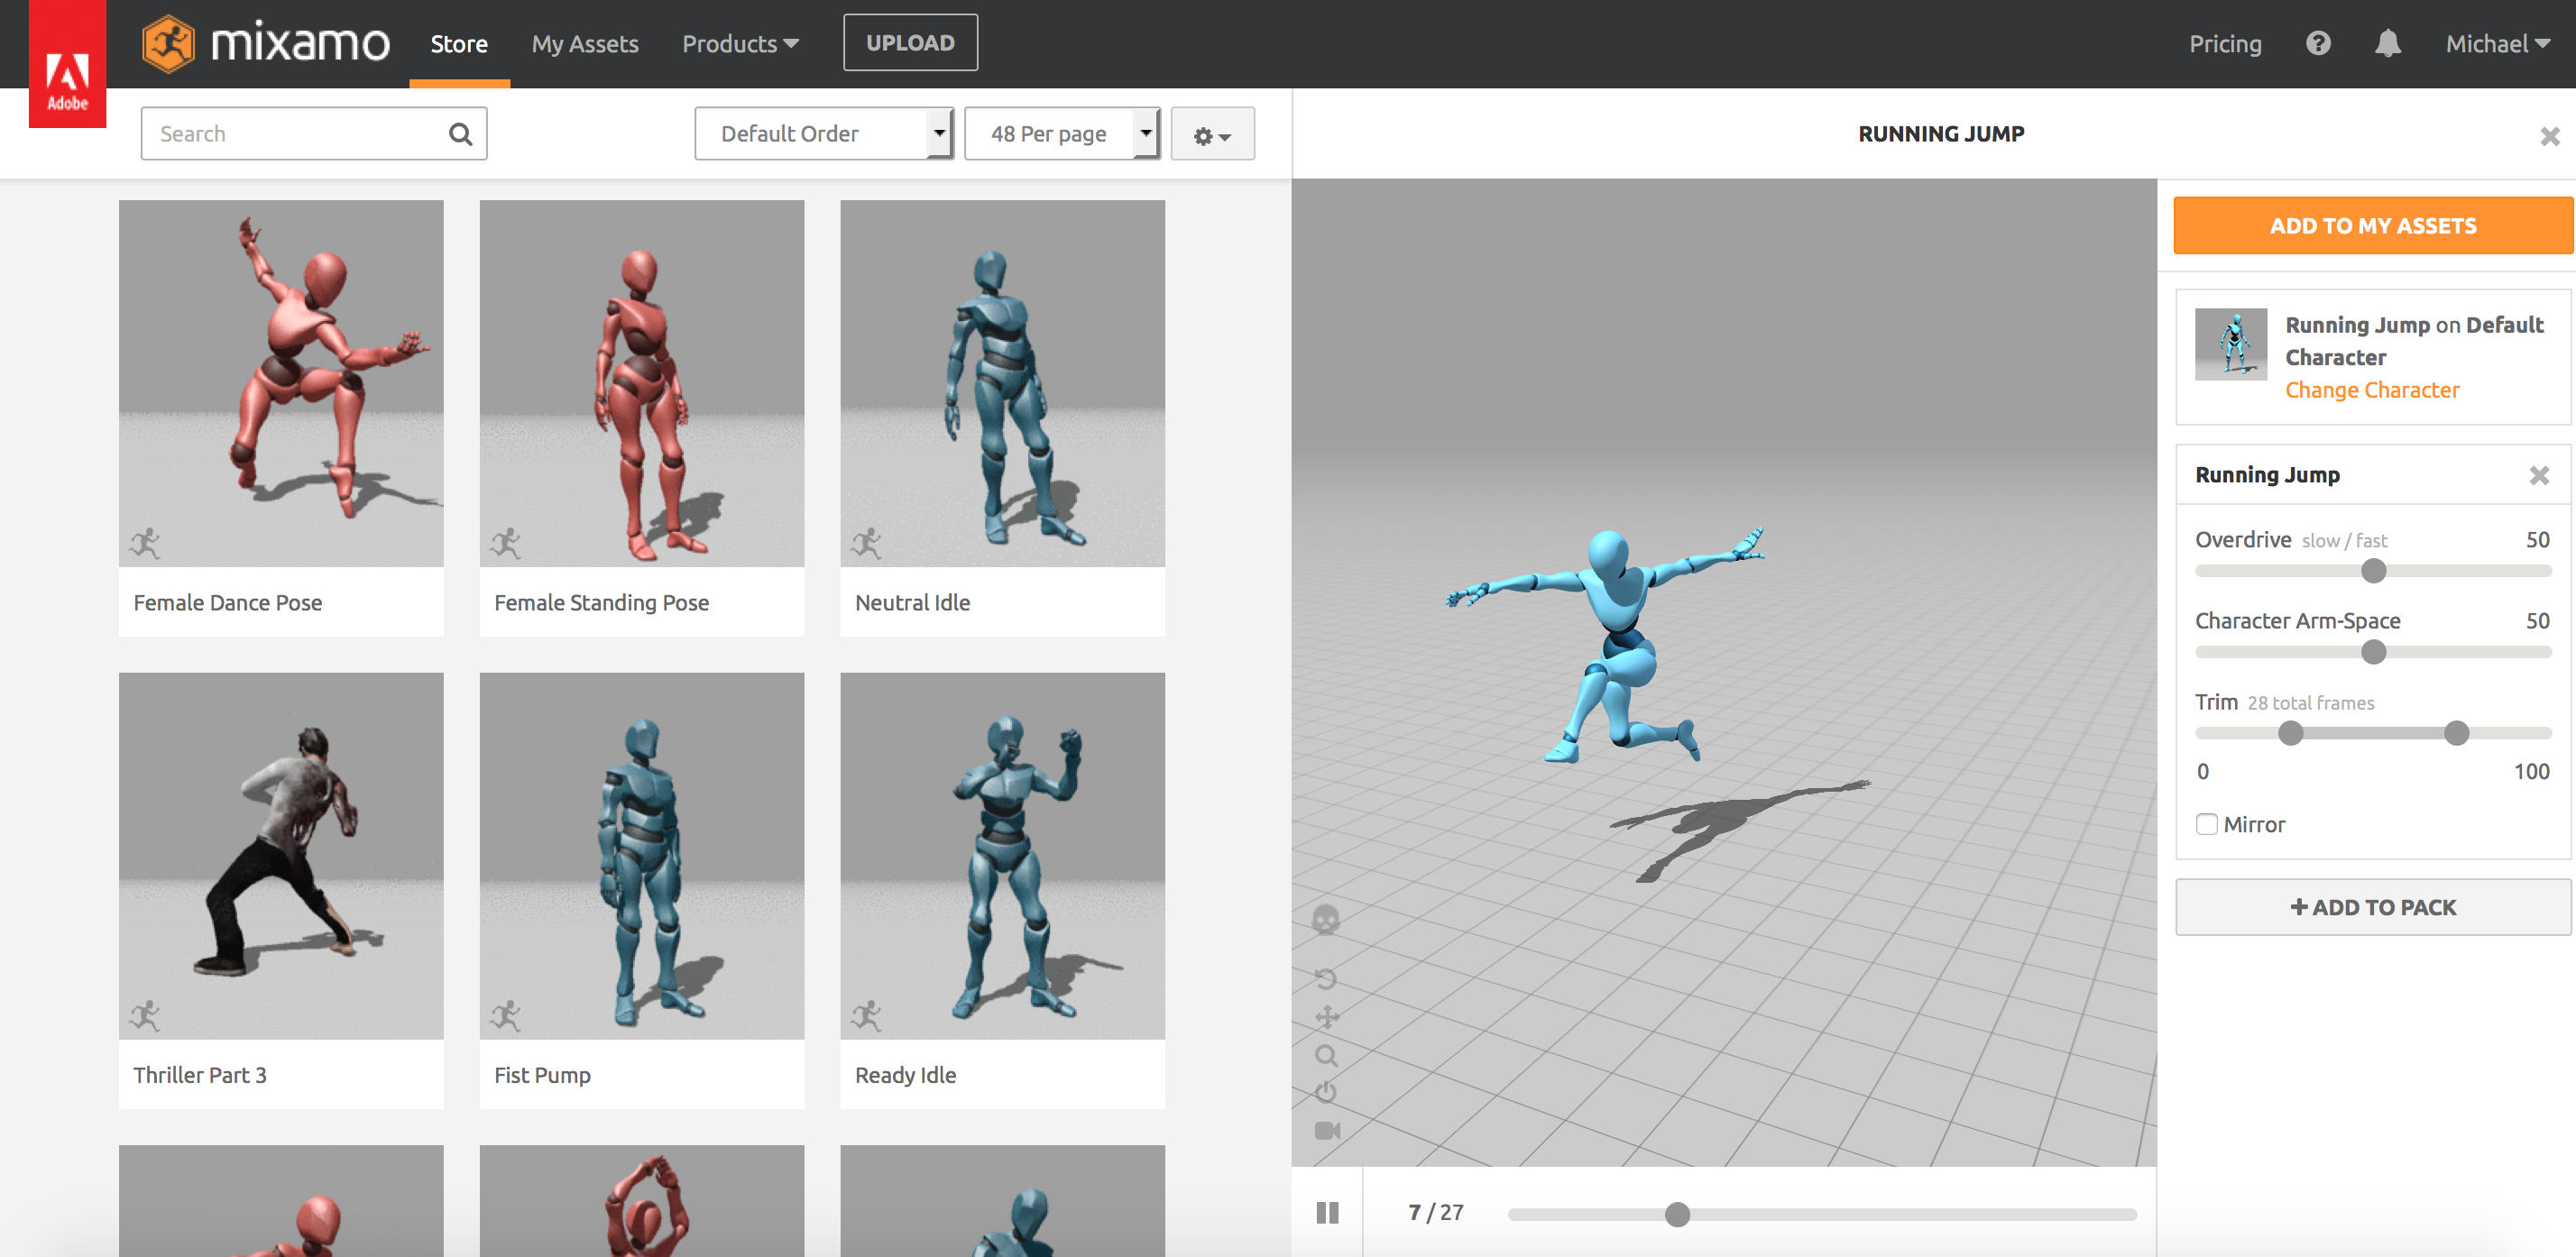Open the Michael account menu
Screen dimensions: 2576x1257
2497,44
